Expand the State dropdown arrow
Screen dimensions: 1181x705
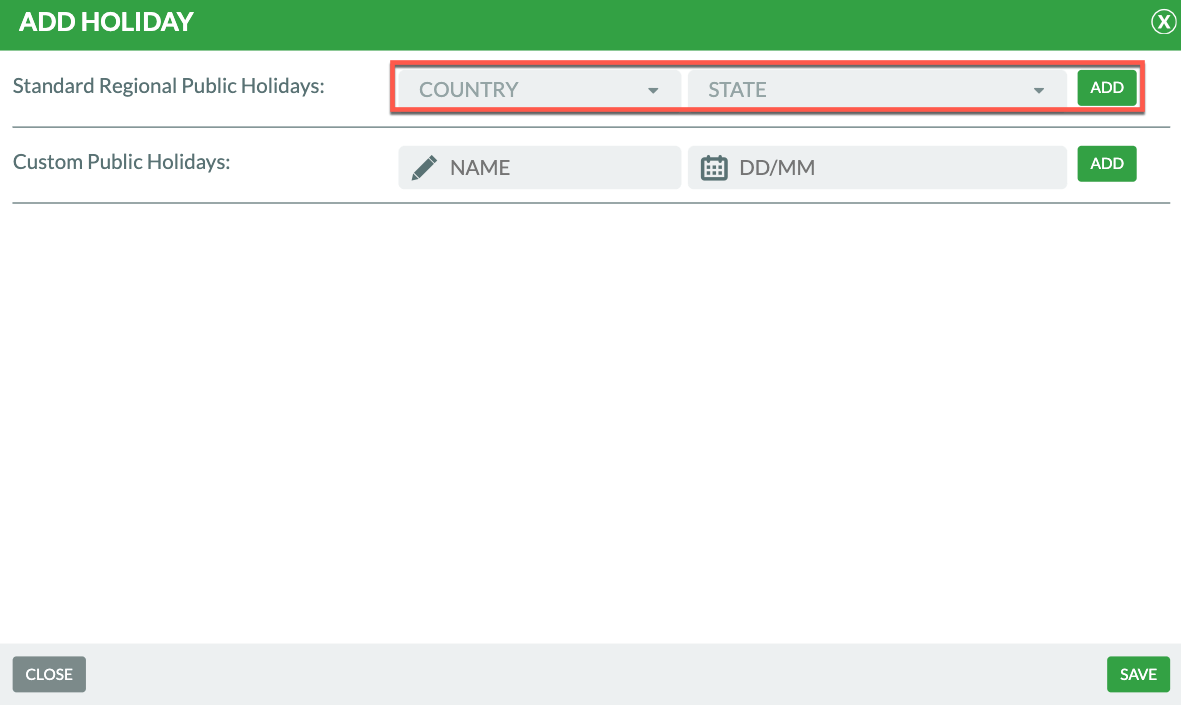(x=1038, y=90)
